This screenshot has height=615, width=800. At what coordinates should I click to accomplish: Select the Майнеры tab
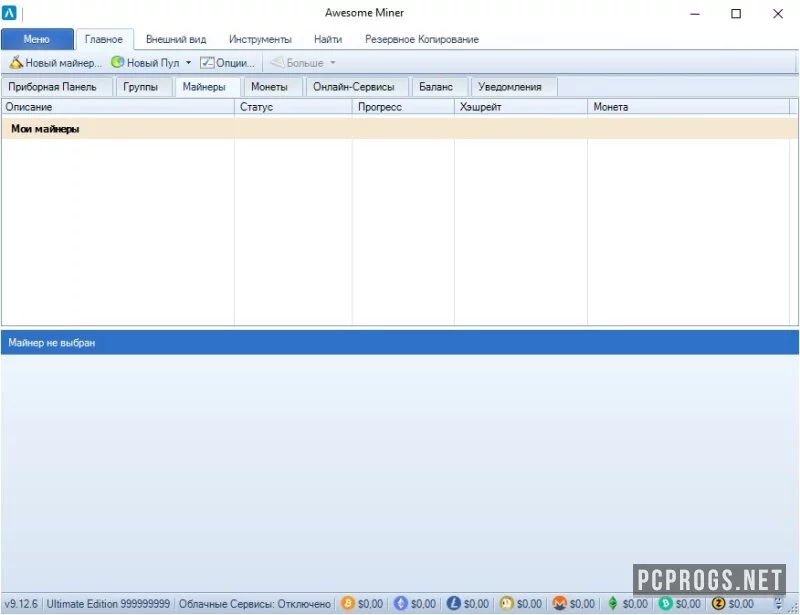pyautogui.click(x=207, y=87)
